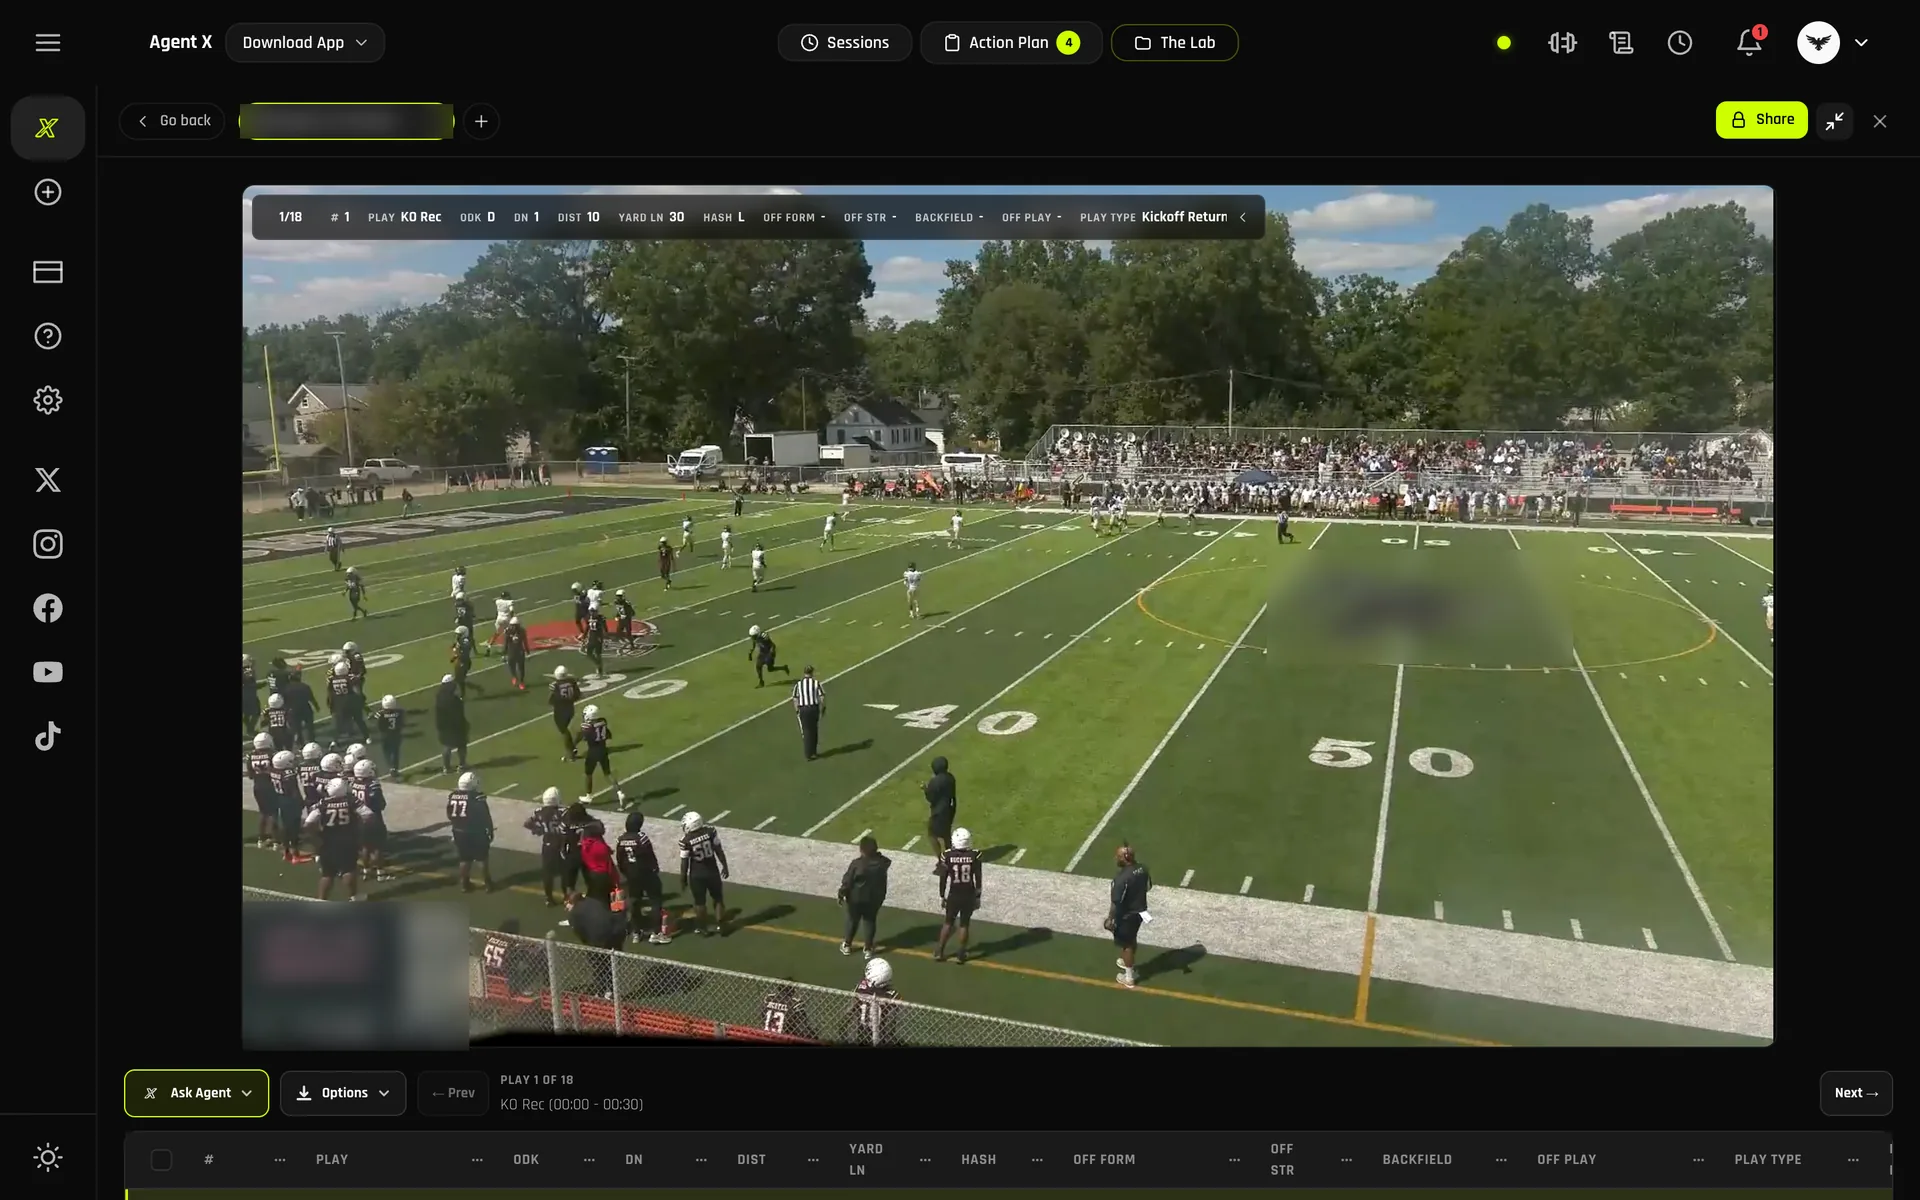Open options dots next to PLAY column
Screen dimensions: 1920x1200
[x=477, y=1160]
